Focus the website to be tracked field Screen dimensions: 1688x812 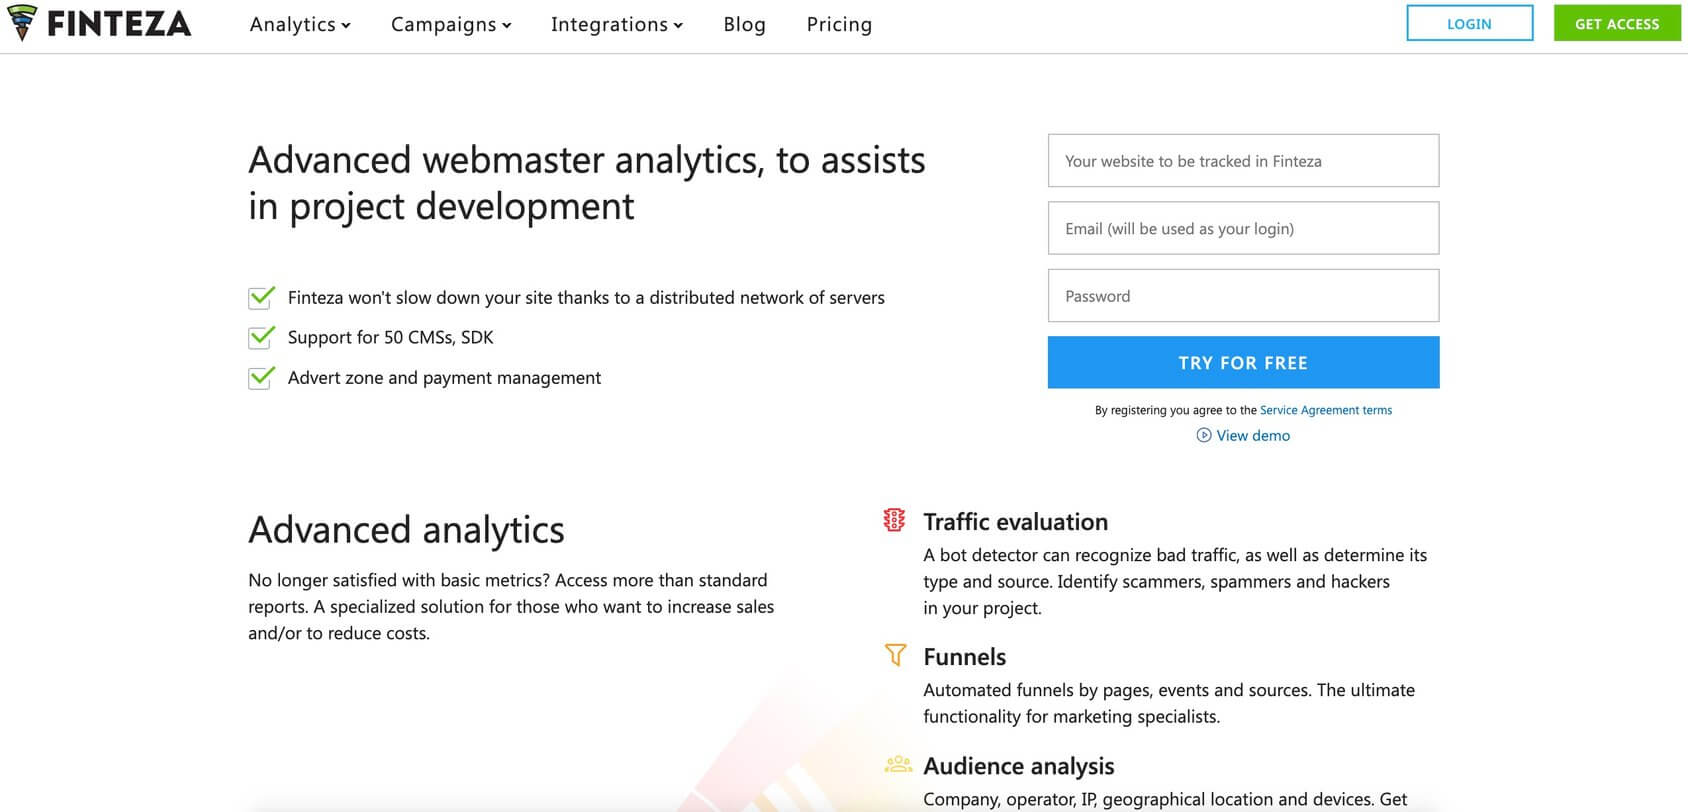1243,161
